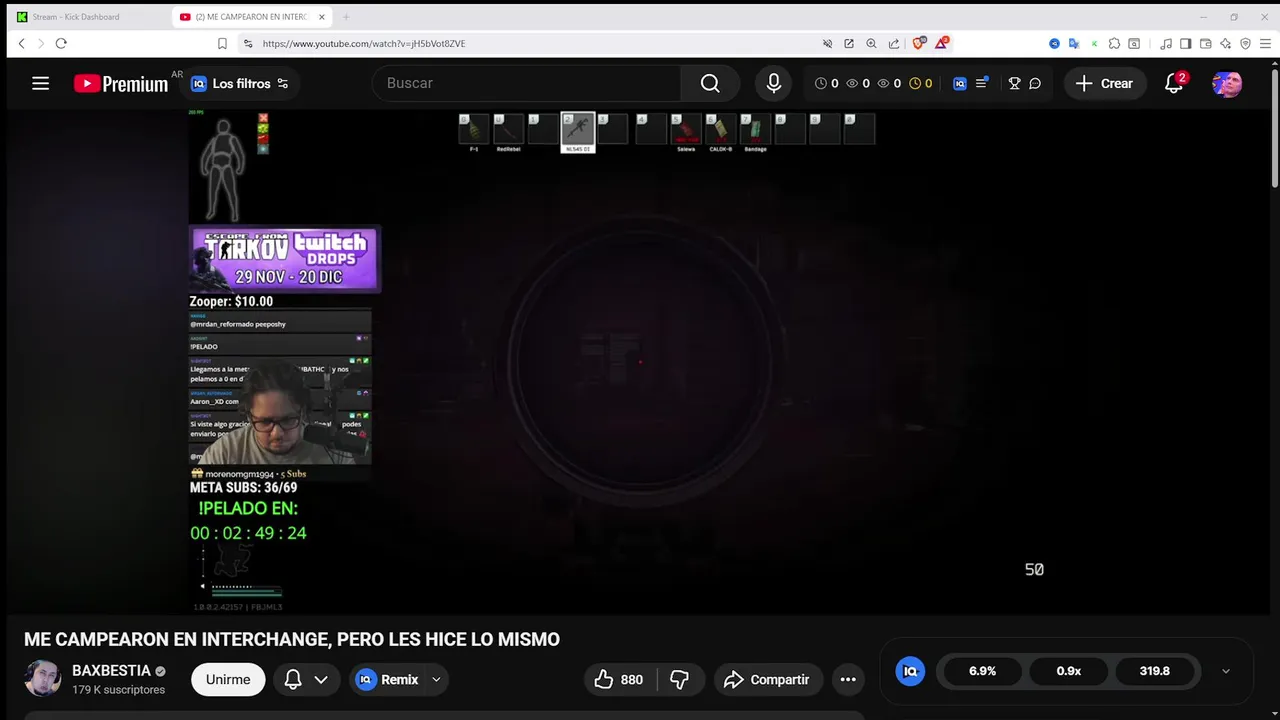Viewport: 1280px width, 720px height.
Task: Share this page from address bar
Action: [x=894, y=44]
